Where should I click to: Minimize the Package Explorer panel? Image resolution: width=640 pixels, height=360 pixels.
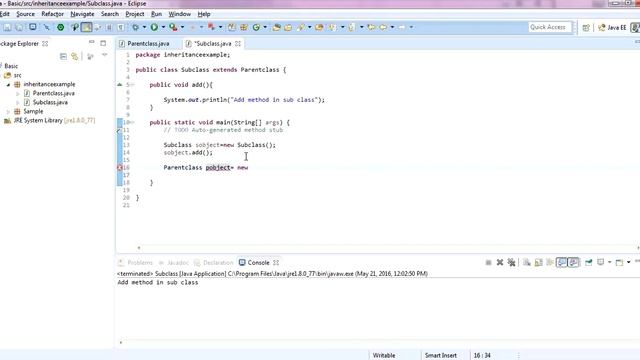91,42
